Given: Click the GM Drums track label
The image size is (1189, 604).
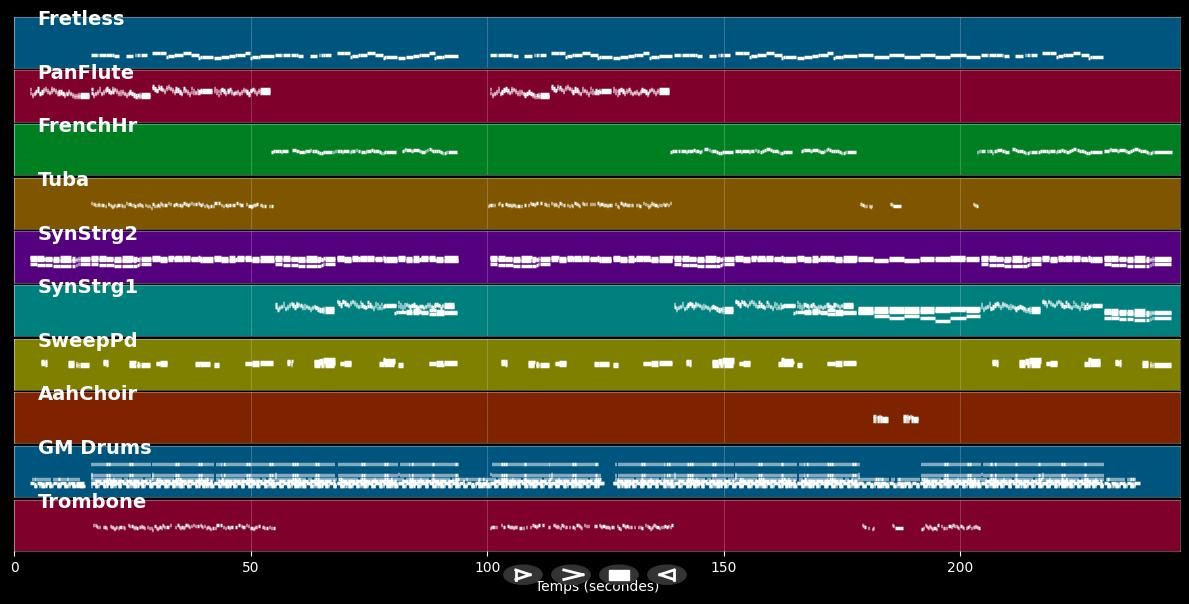Looking at the screenshot, I should click(95, 448).
